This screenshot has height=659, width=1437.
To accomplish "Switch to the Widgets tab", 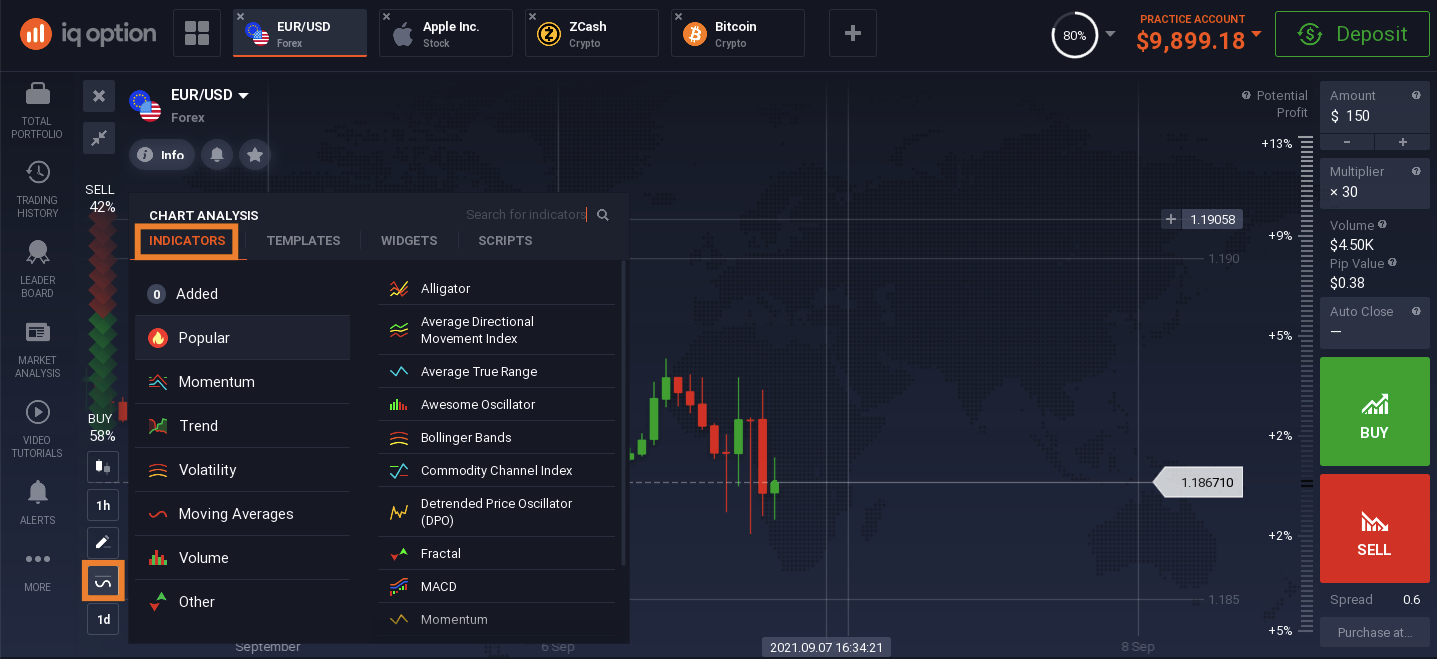I will (x=409, y=241).
